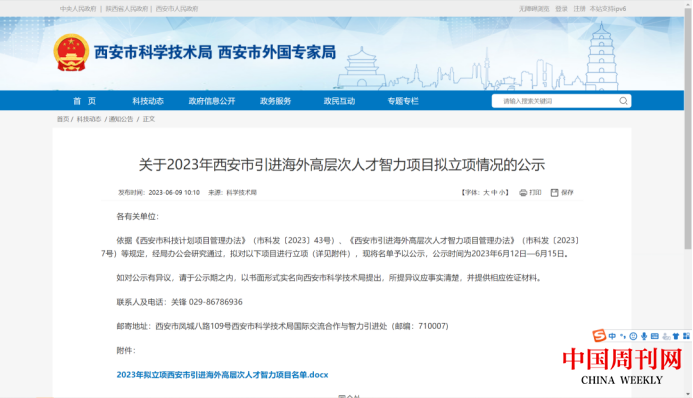Open 专题专栏 navigation menu
This screenshot has width=693, height=398.
coord(403,101)
